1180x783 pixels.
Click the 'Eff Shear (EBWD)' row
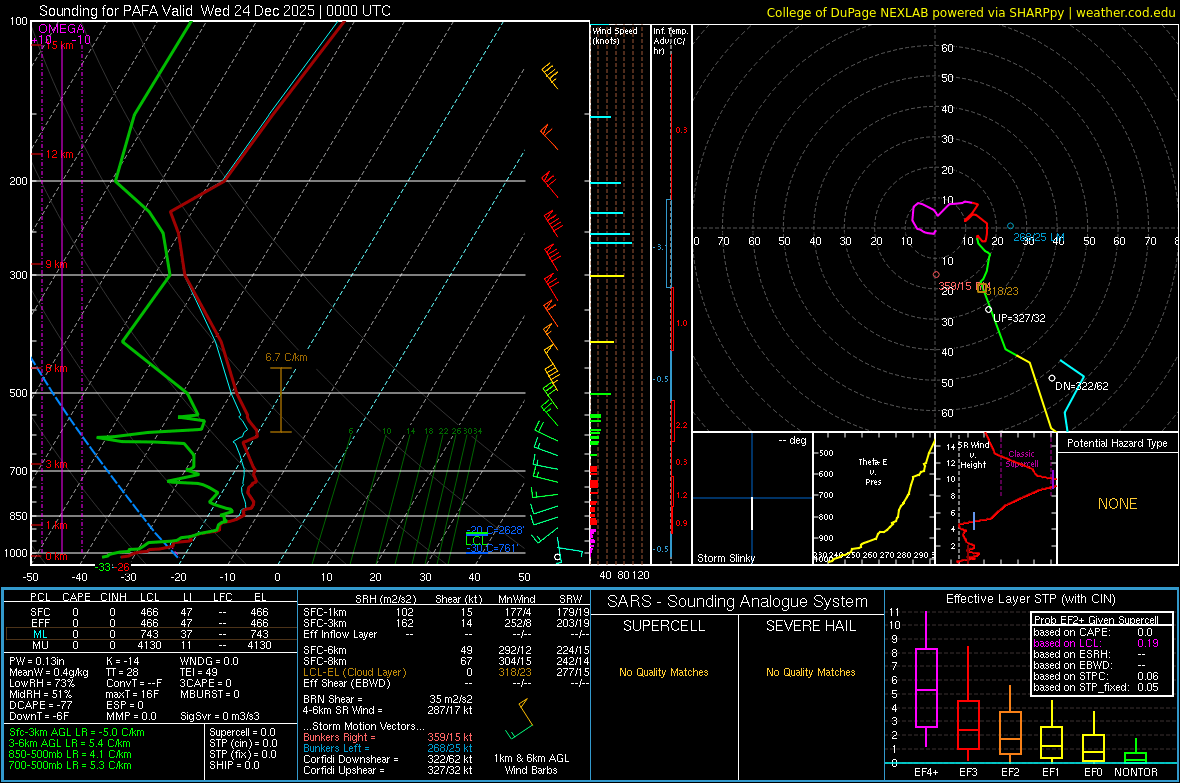[x=446, y=684]
